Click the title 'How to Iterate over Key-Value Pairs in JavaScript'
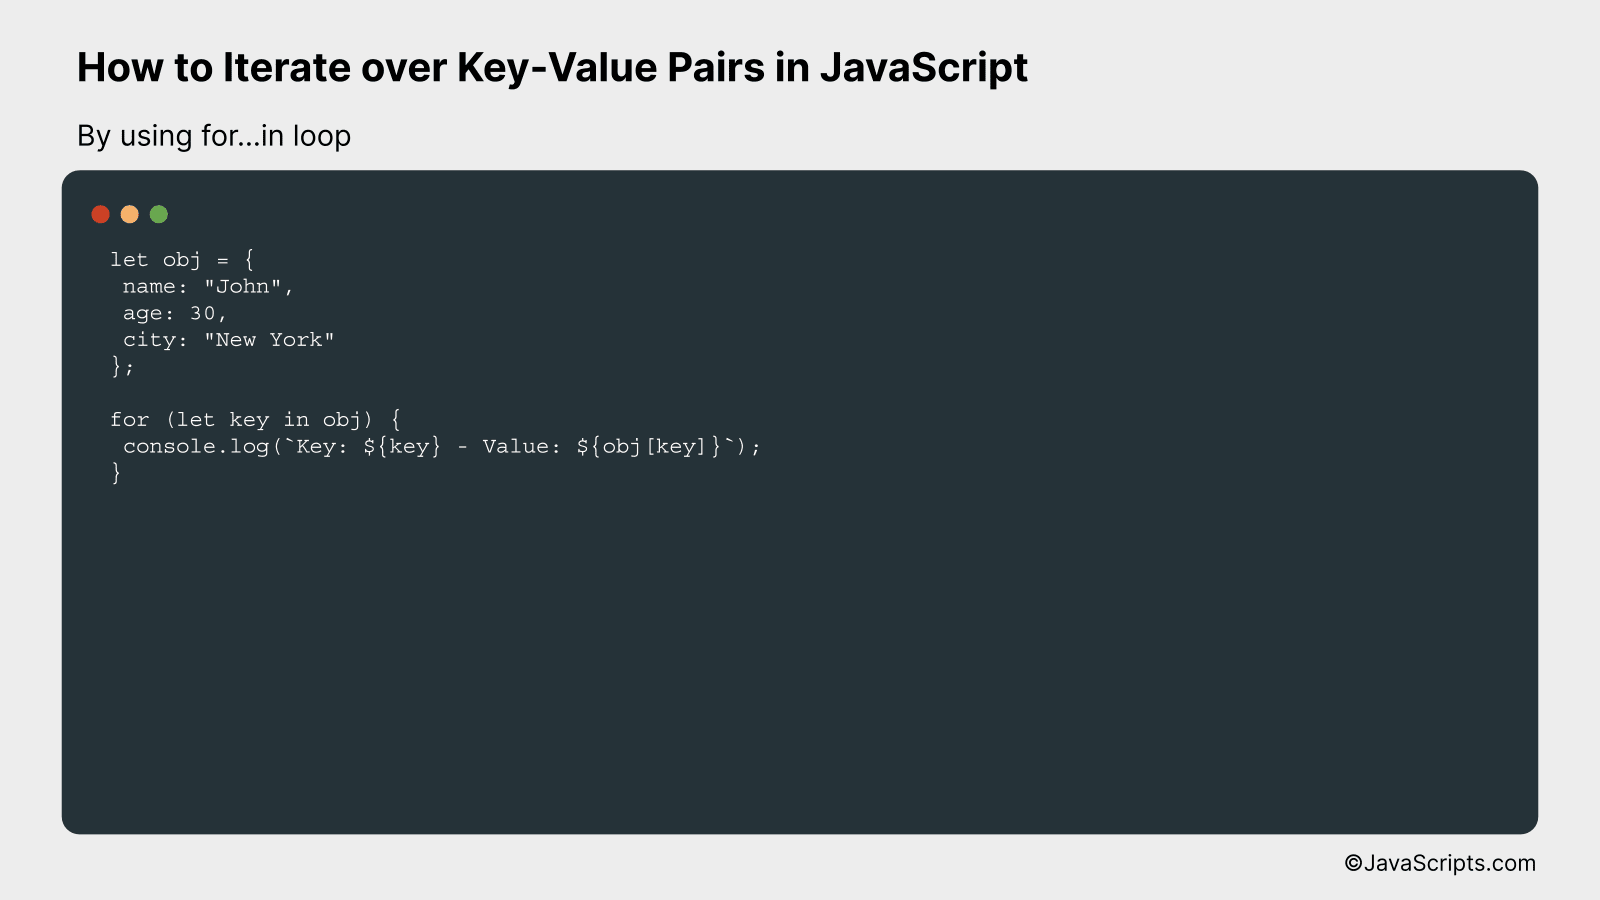 click(x=552, y=68)
